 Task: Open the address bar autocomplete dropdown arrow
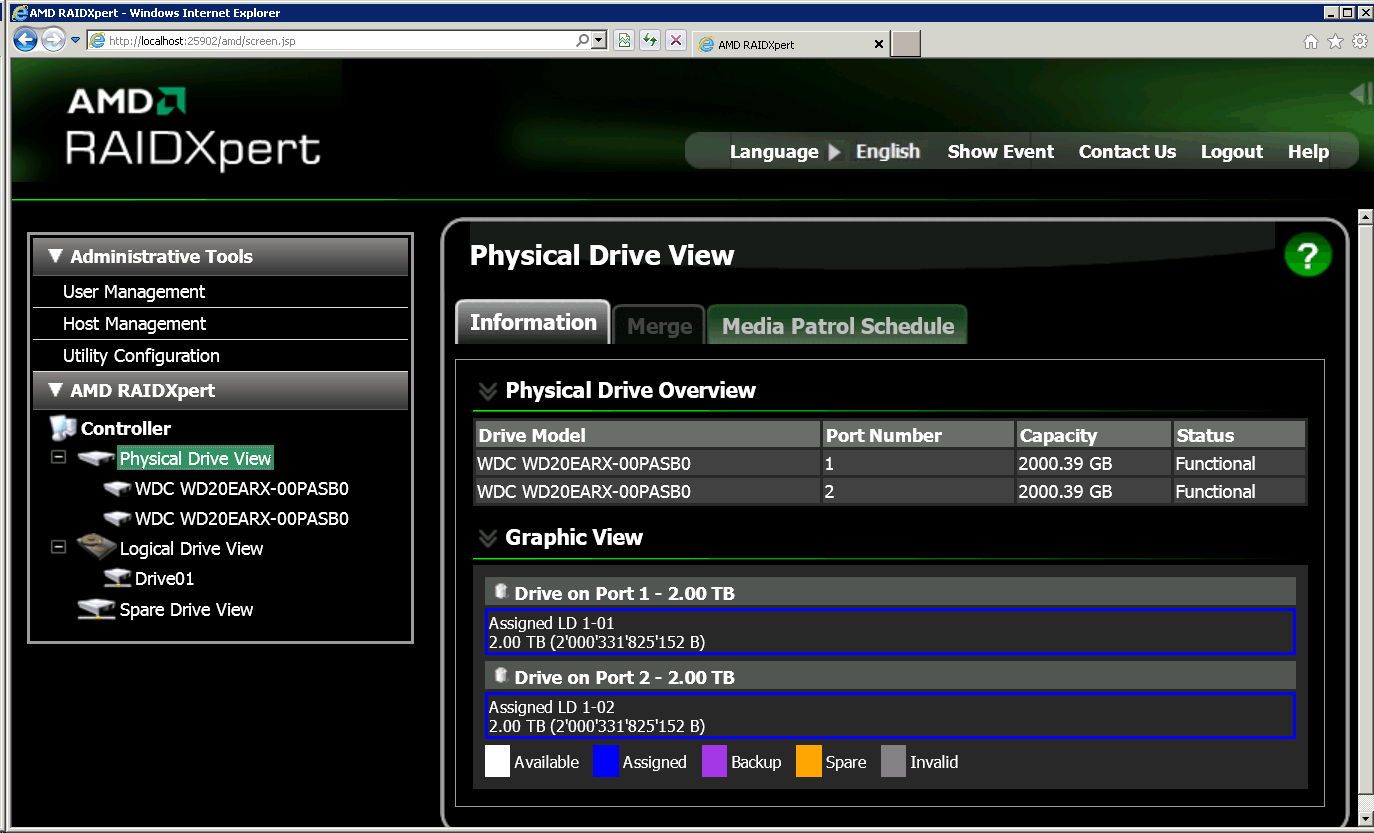pos(599,41)
